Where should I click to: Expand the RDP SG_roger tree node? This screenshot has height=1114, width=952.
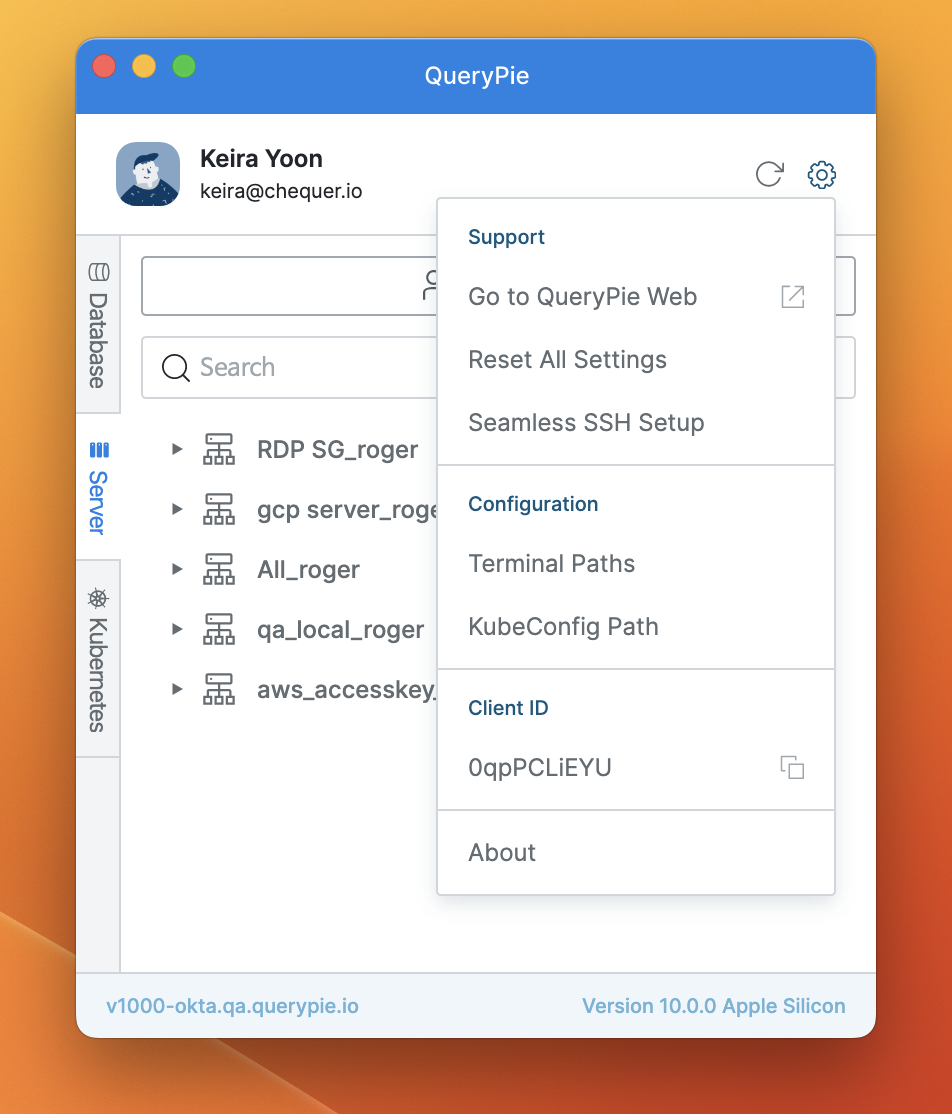pyautogui.click(x=177, y=449)
